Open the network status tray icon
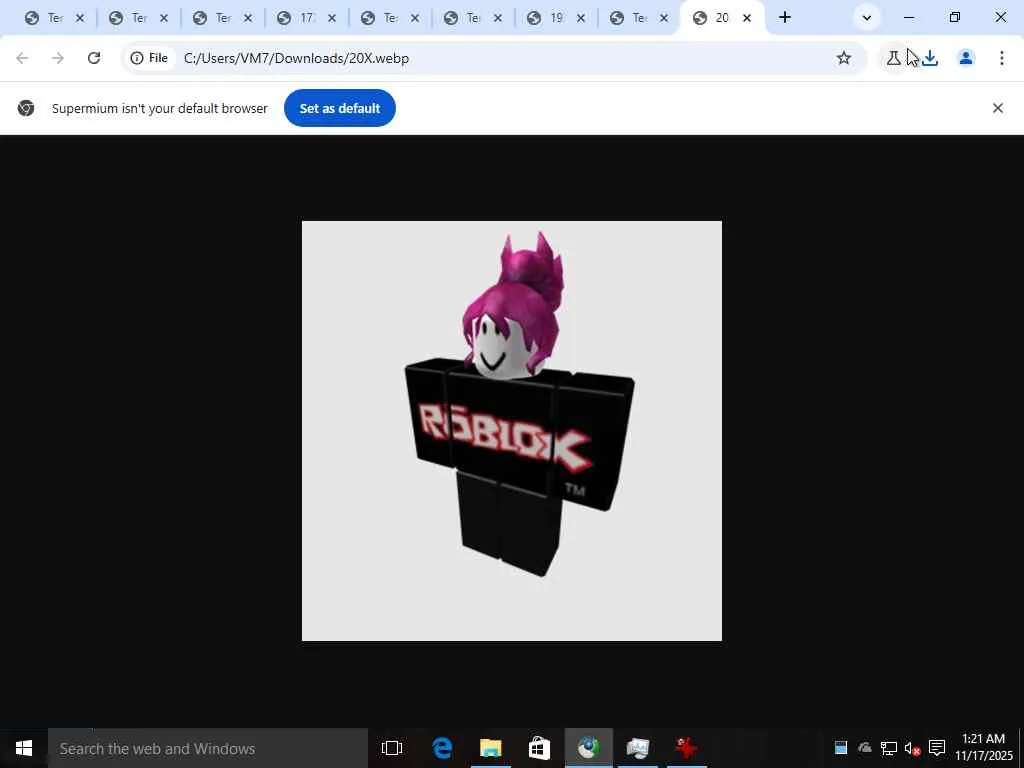This screenshot has width=1024, height=768. [889, 748]
